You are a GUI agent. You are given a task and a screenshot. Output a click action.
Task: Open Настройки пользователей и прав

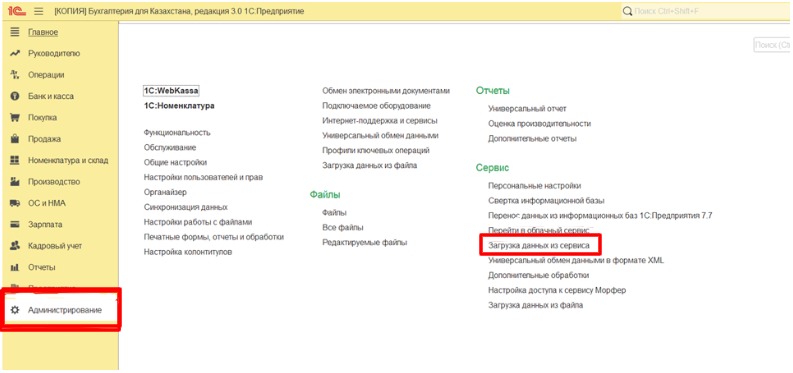203,177
